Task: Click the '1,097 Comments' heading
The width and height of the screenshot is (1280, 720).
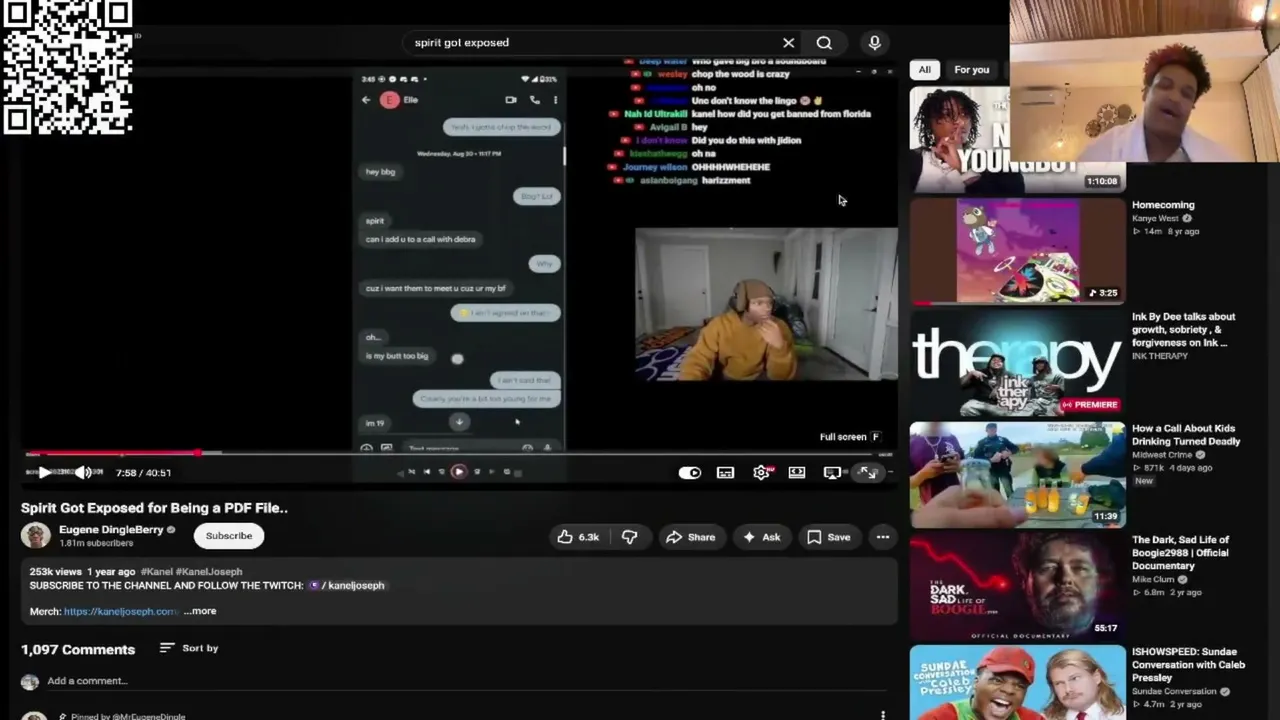Action: [78, 650]
